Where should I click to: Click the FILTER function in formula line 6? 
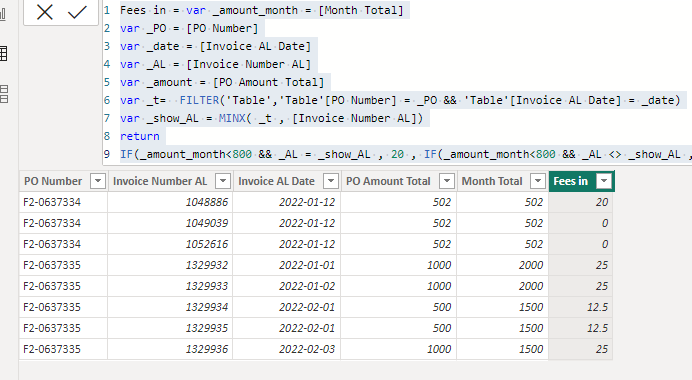[199, 100]
